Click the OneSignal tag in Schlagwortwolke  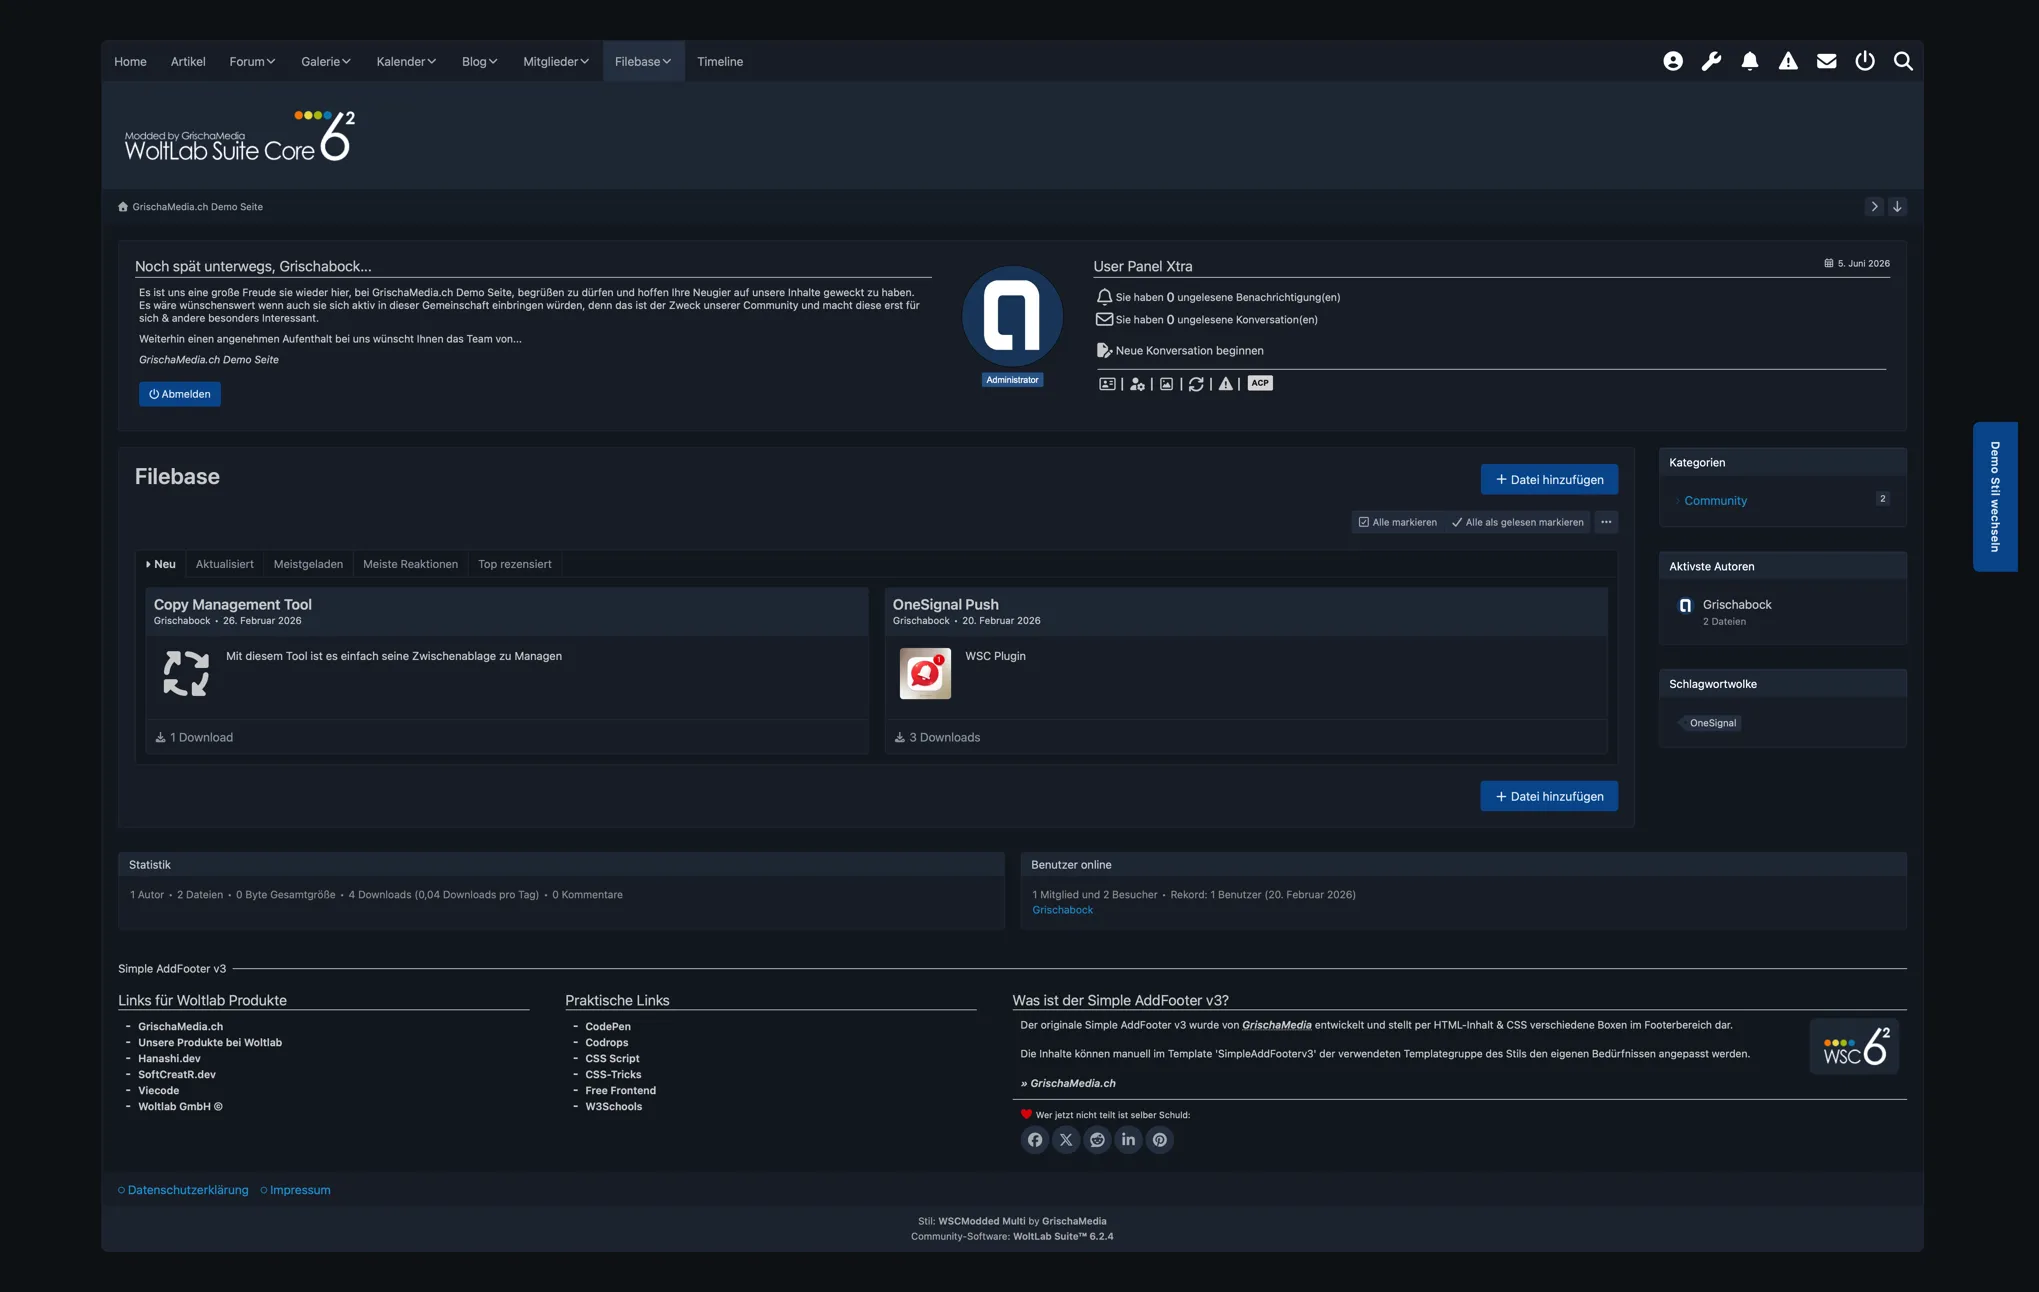point(1712,723)
